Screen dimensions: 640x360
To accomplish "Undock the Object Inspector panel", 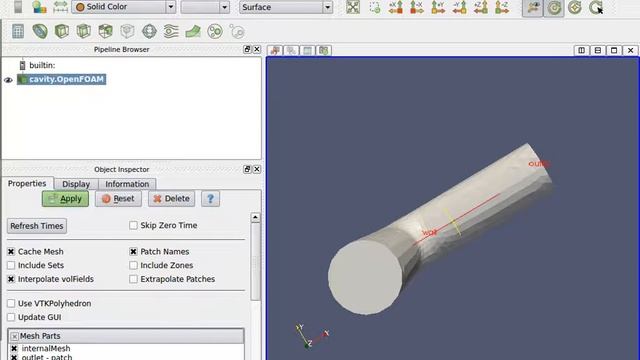I will coord(247,169).
